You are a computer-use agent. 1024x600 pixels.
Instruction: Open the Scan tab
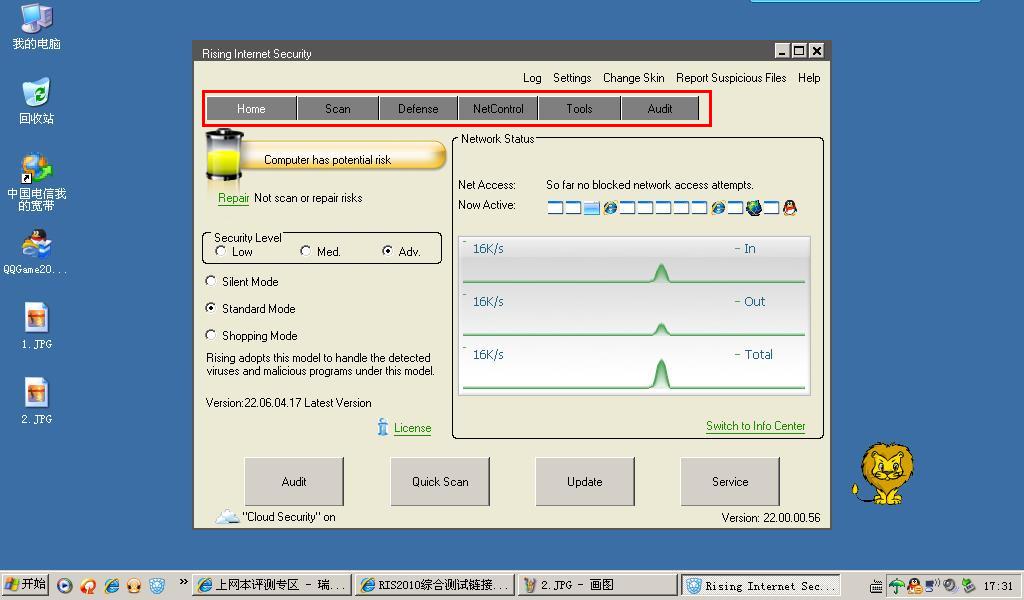coord(338,108)
